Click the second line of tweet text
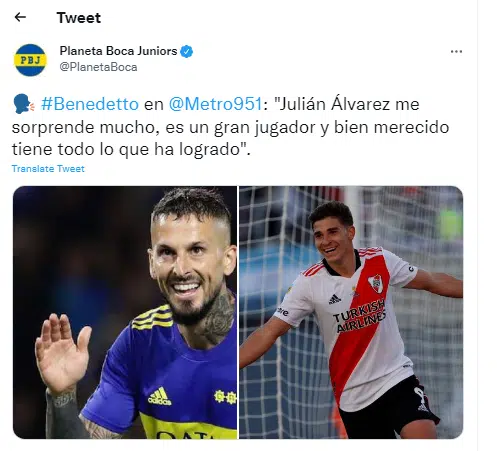The width and height of the screenshot is (497, 451). 231,127
